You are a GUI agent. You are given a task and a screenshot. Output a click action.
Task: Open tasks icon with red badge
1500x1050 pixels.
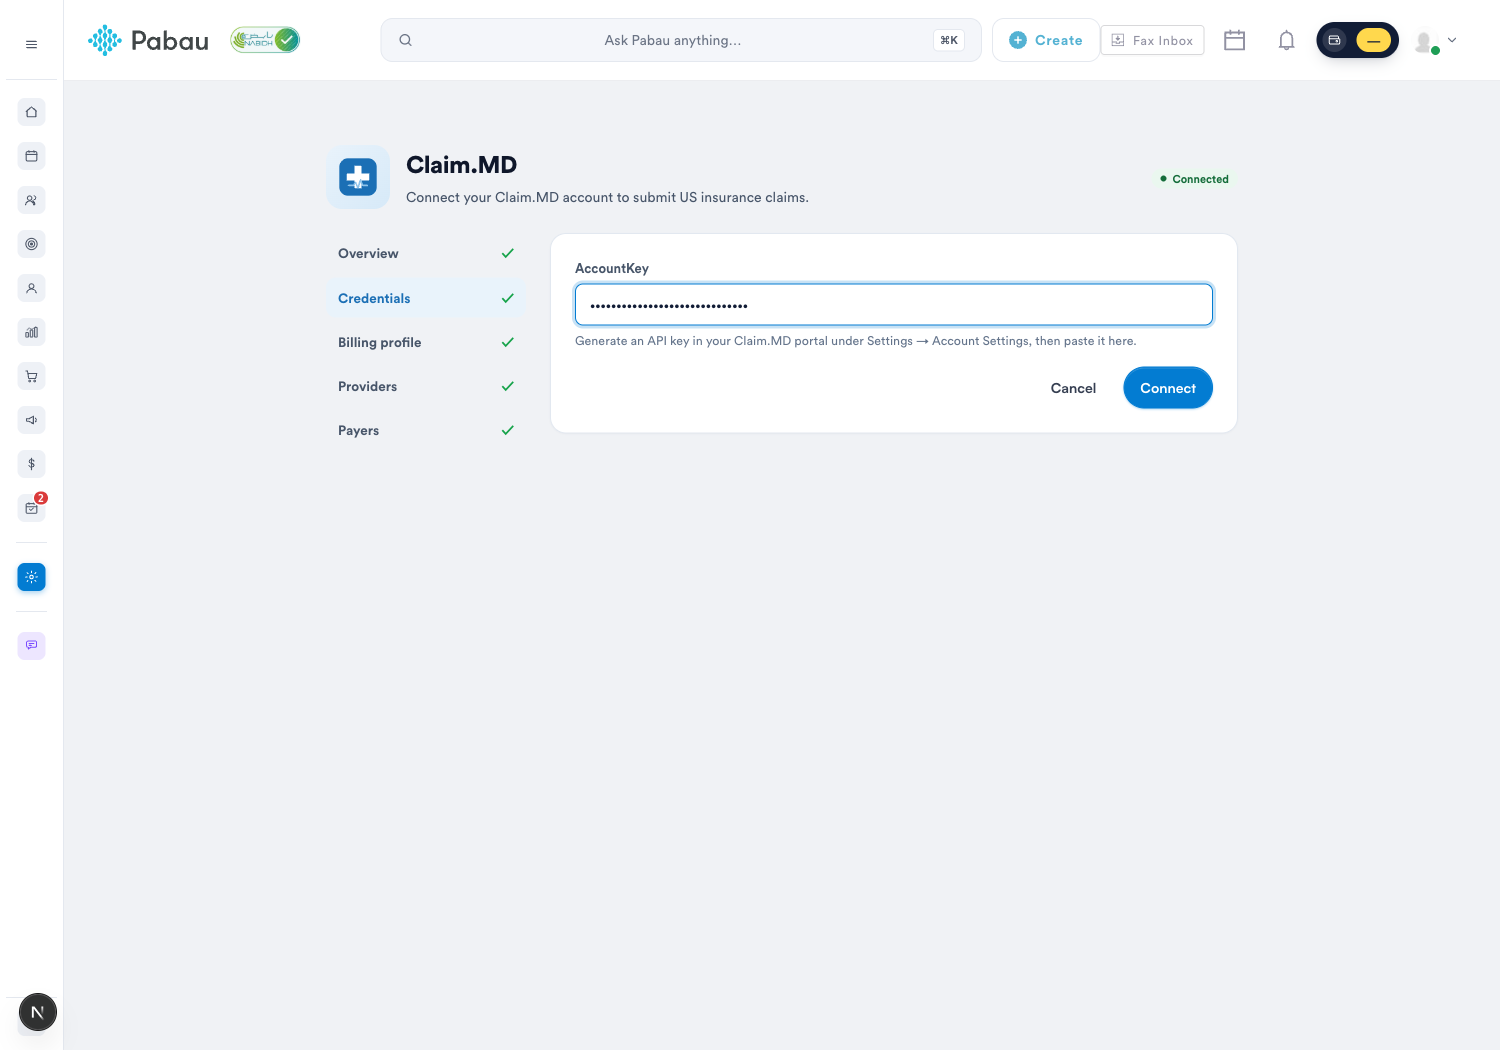[x=32, y=508]
